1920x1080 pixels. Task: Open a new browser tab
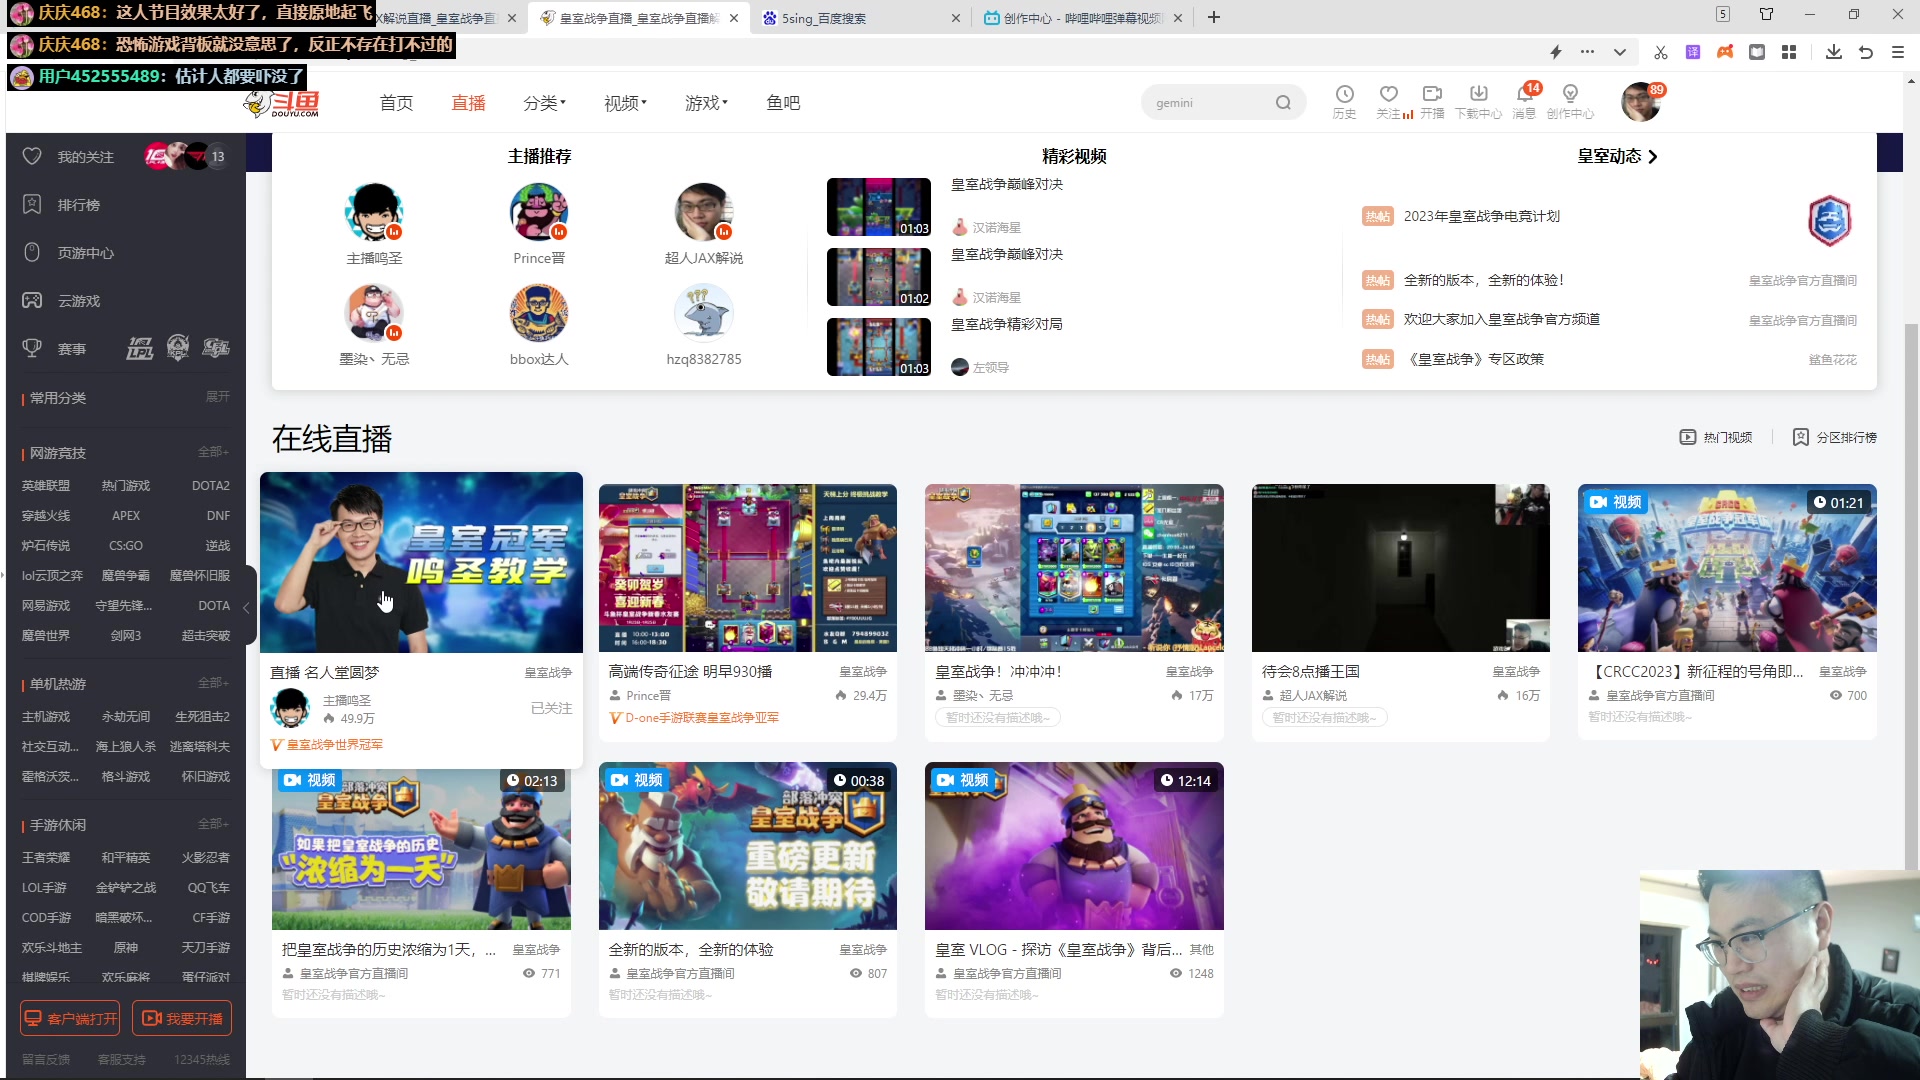pos(1214,17)
